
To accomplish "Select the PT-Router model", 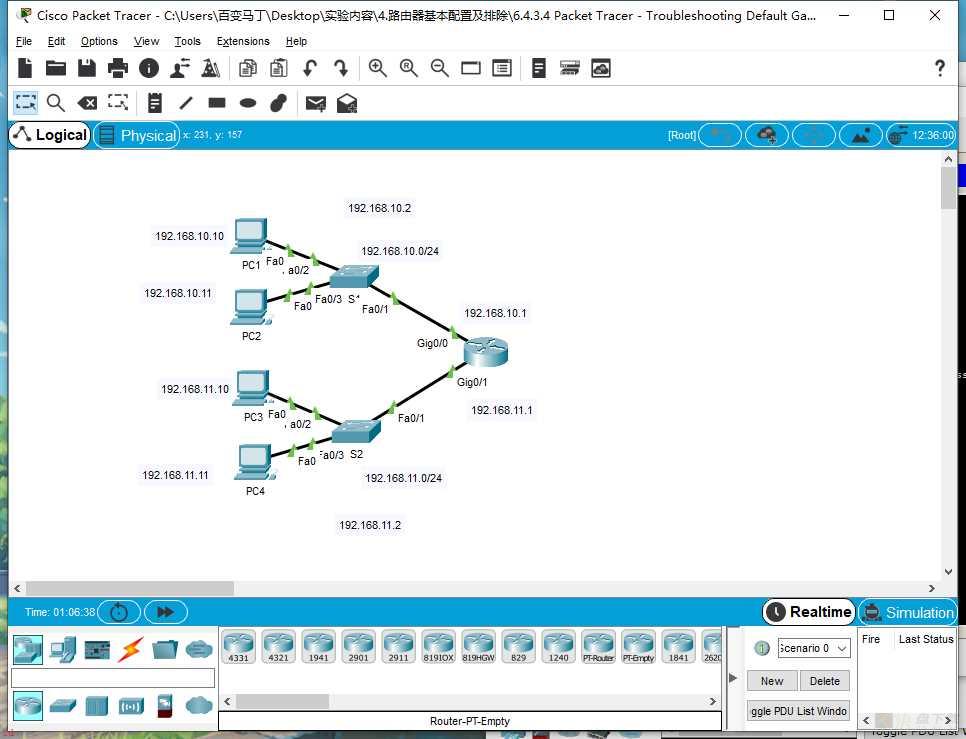I will [x=598, y=647].
